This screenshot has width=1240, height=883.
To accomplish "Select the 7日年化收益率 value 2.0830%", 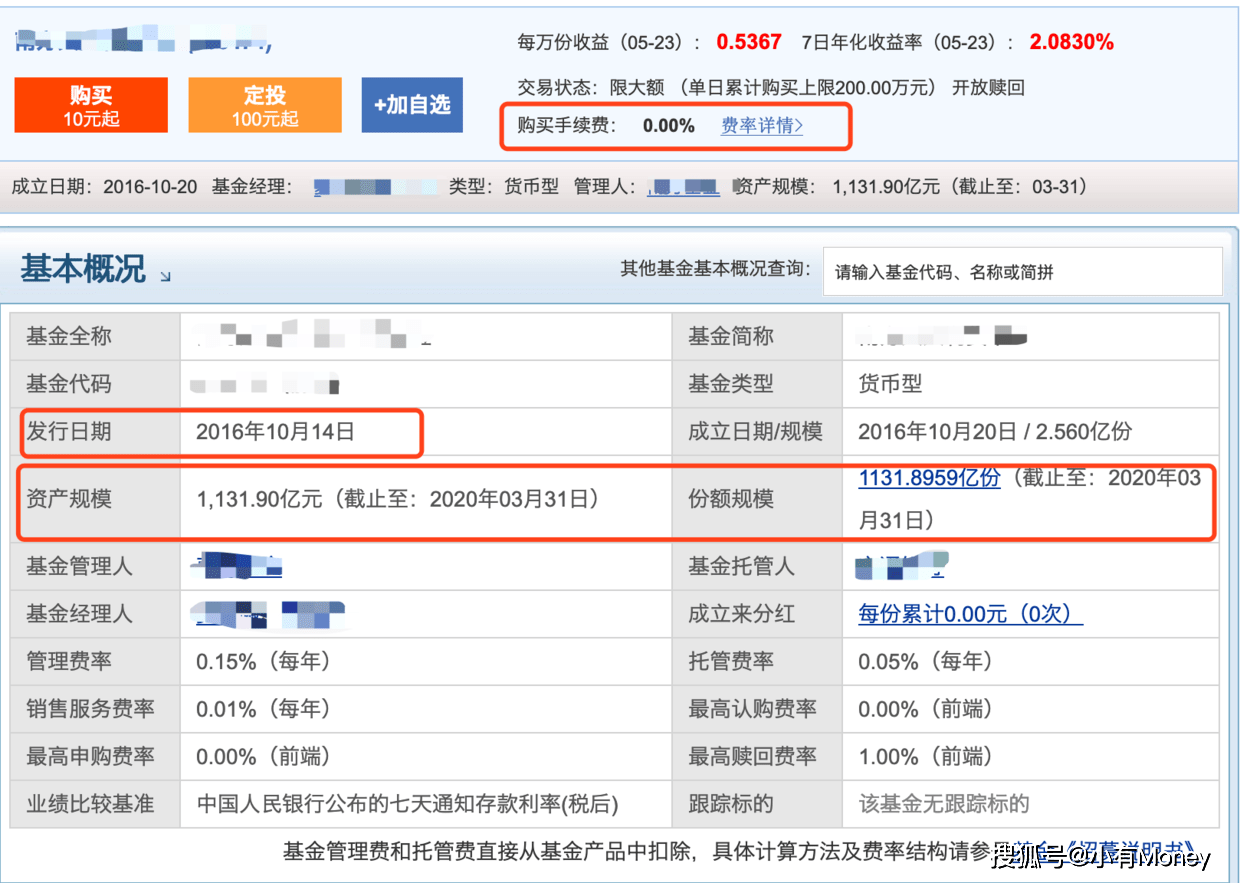I will coord(1072,42).
